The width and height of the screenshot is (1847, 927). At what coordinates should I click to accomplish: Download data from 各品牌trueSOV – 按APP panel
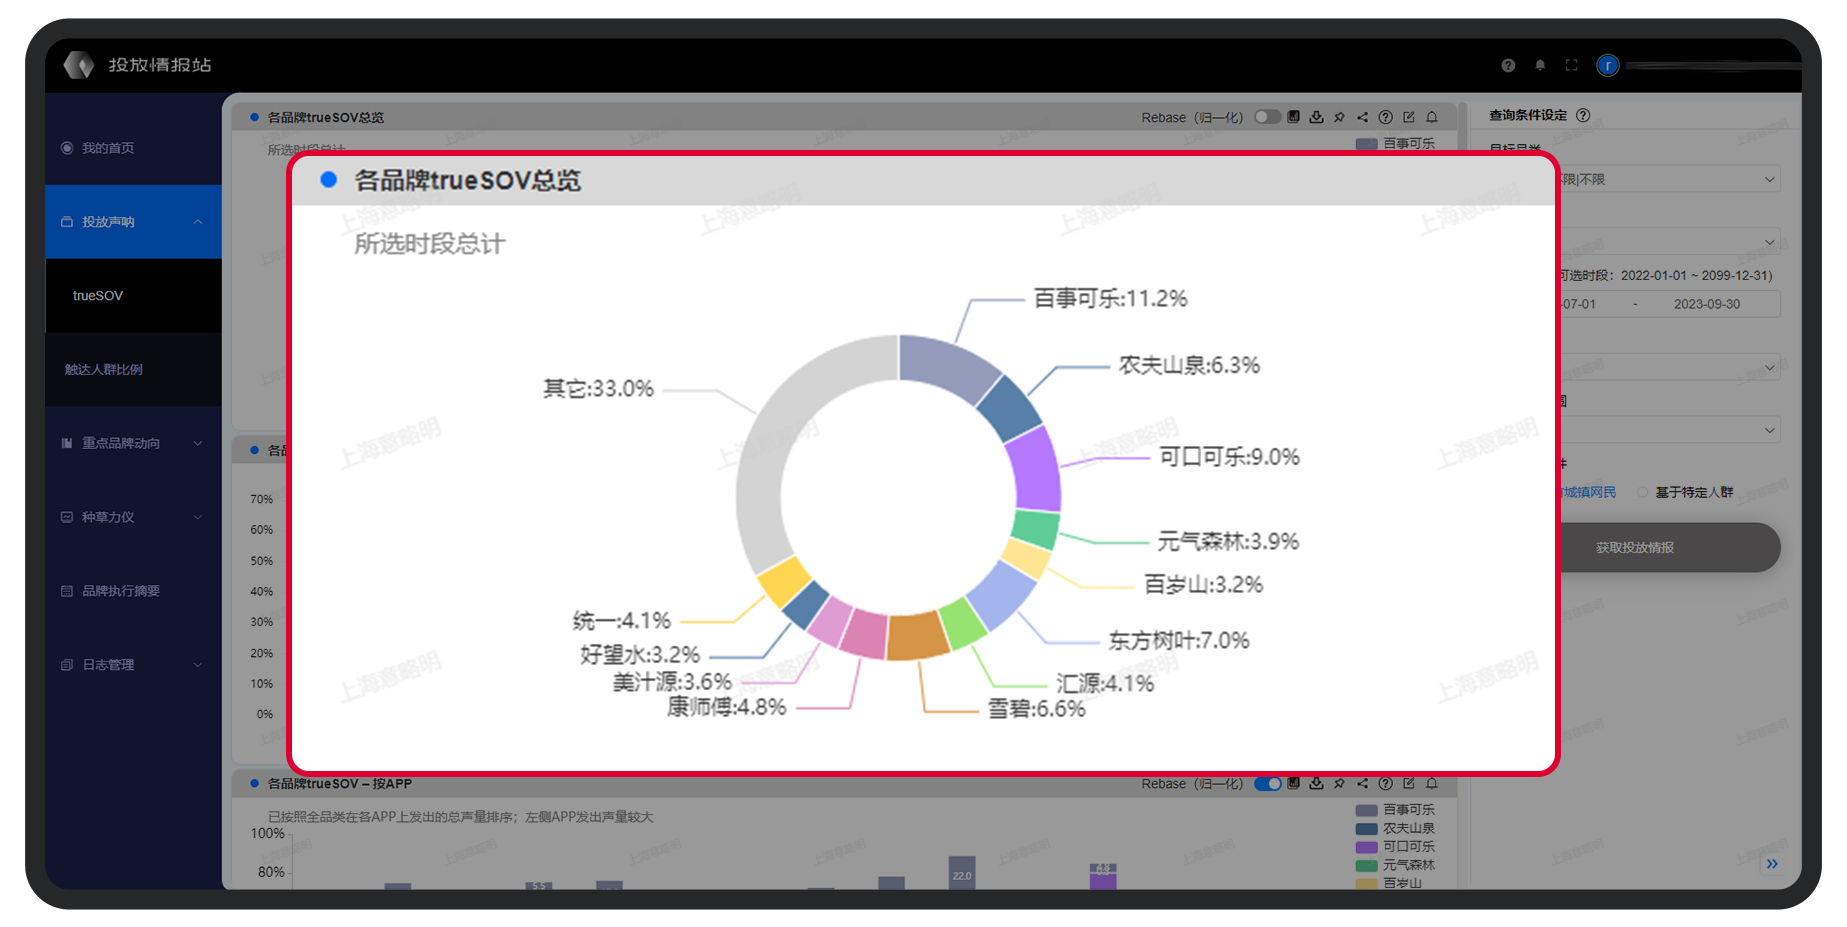[x=1316, y=783]
